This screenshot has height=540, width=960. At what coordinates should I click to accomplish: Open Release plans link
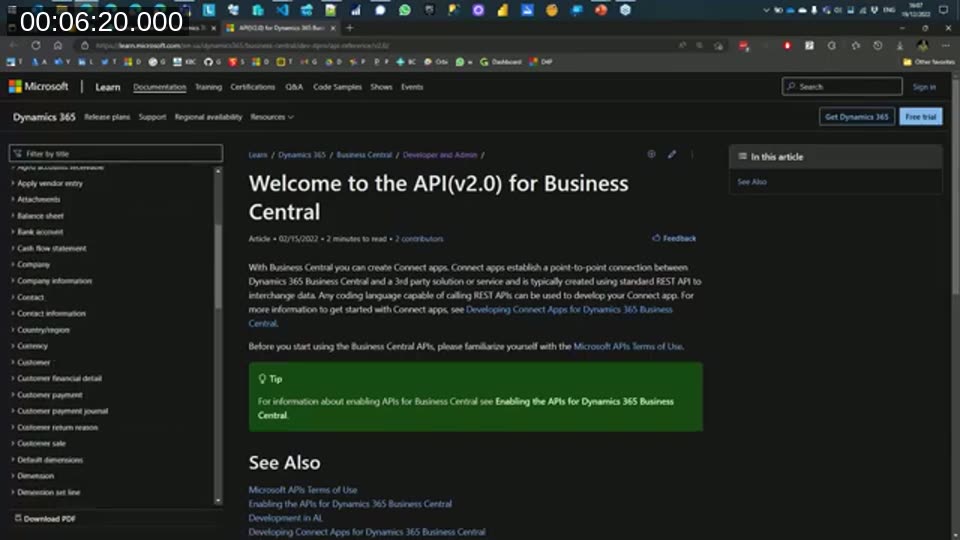[x=107, y=117]
